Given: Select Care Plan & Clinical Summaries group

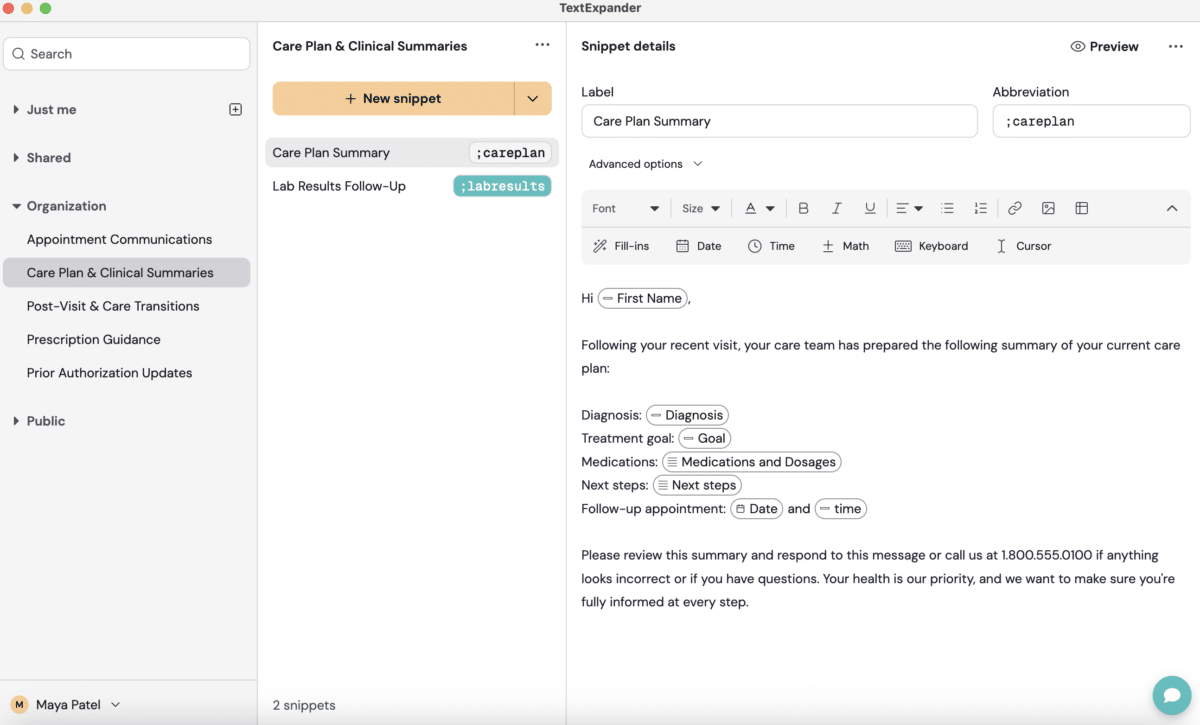Looking at the screenshot, I should coord(126,273).
